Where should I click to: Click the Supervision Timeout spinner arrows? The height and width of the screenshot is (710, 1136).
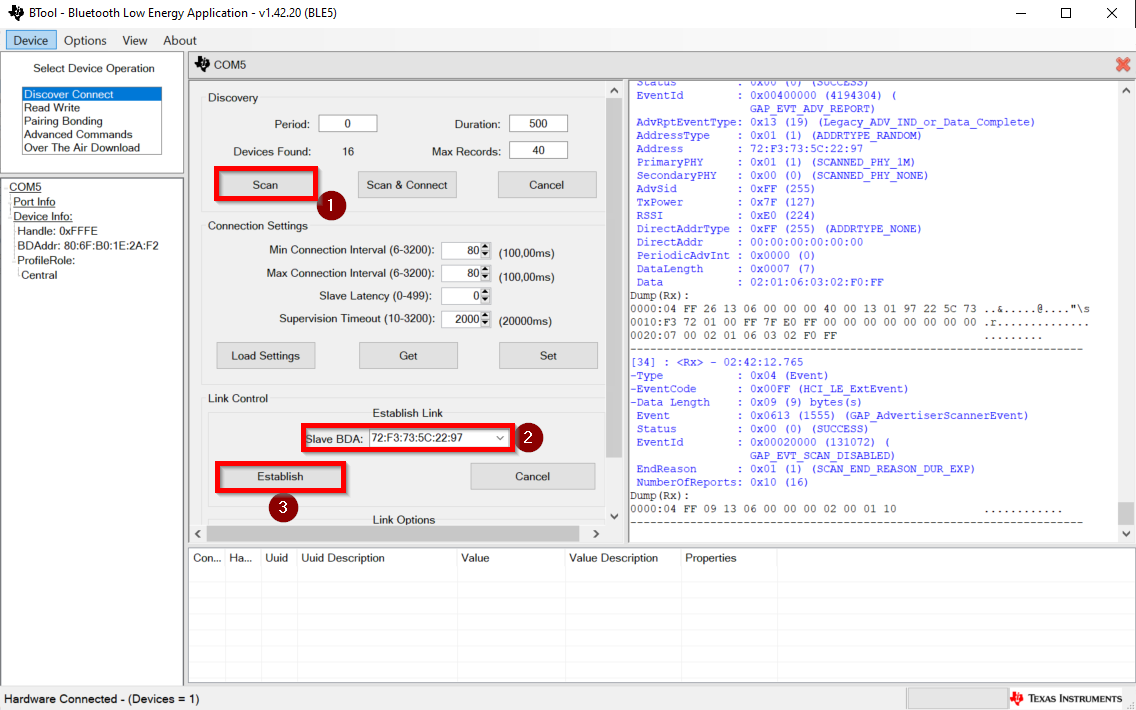tap(486, 319)
